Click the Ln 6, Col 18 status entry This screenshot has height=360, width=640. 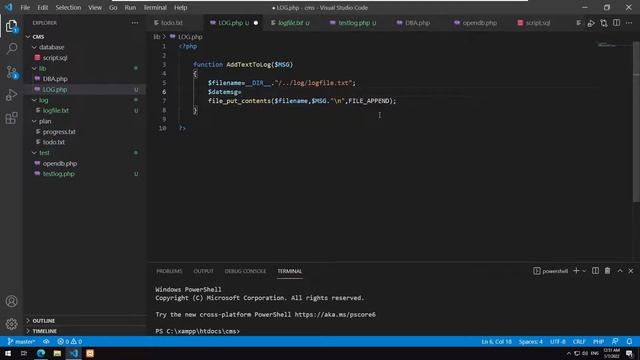496,341
